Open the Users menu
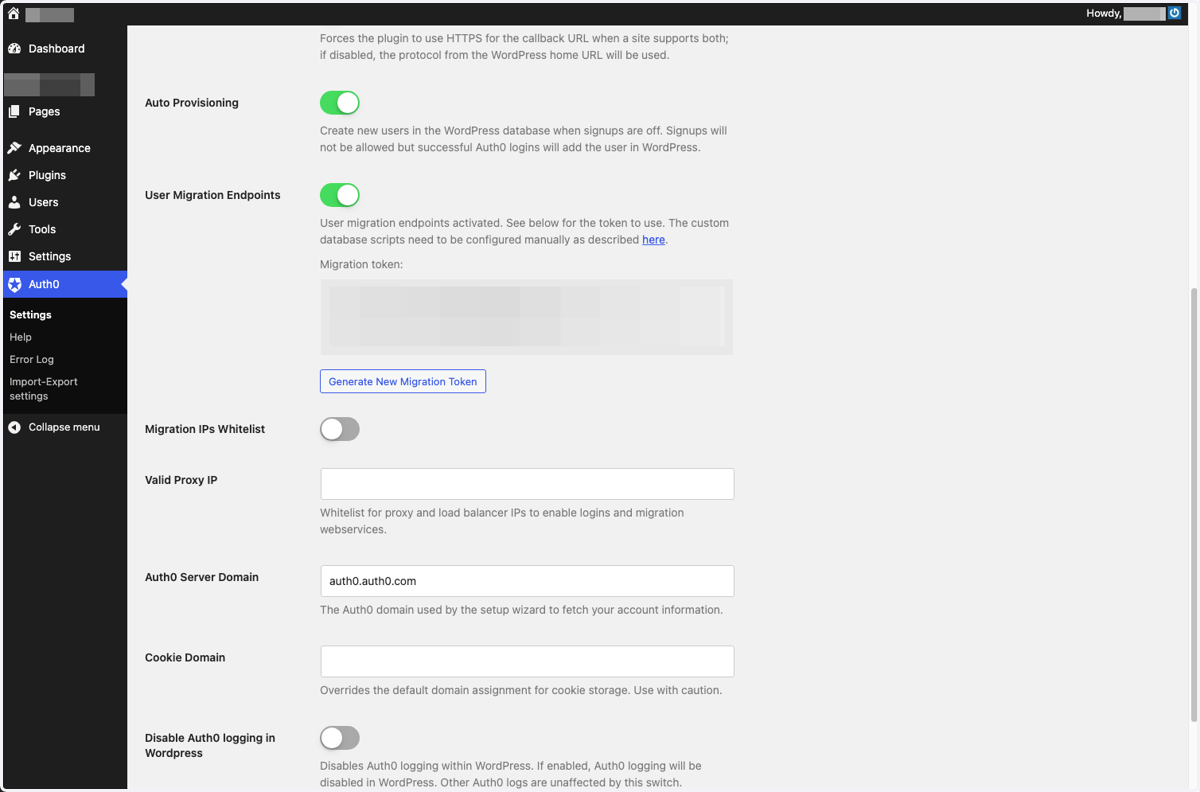This screenshot has width=1200, height=792. tap(64, 202)
